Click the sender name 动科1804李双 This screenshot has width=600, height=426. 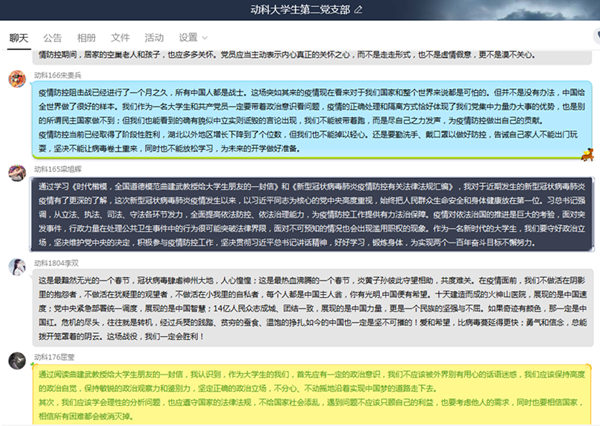click(56, 260)
